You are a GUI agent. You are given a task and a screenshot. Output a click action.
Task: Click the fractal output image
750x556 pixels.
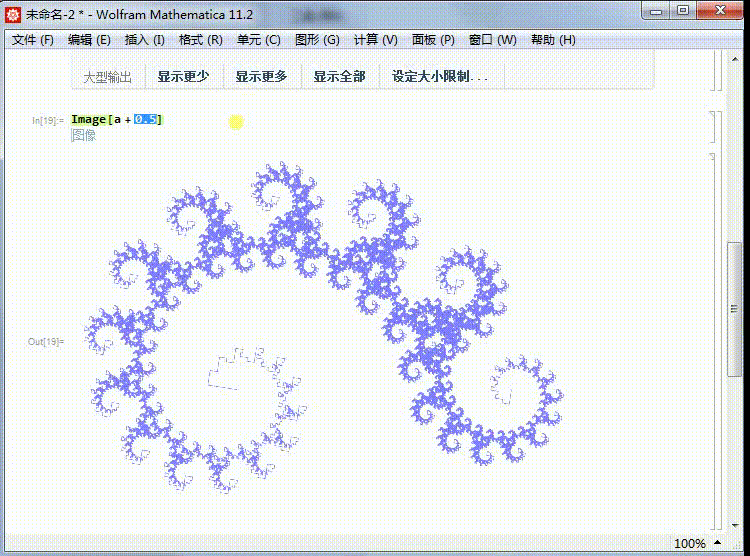click(324, 327)
